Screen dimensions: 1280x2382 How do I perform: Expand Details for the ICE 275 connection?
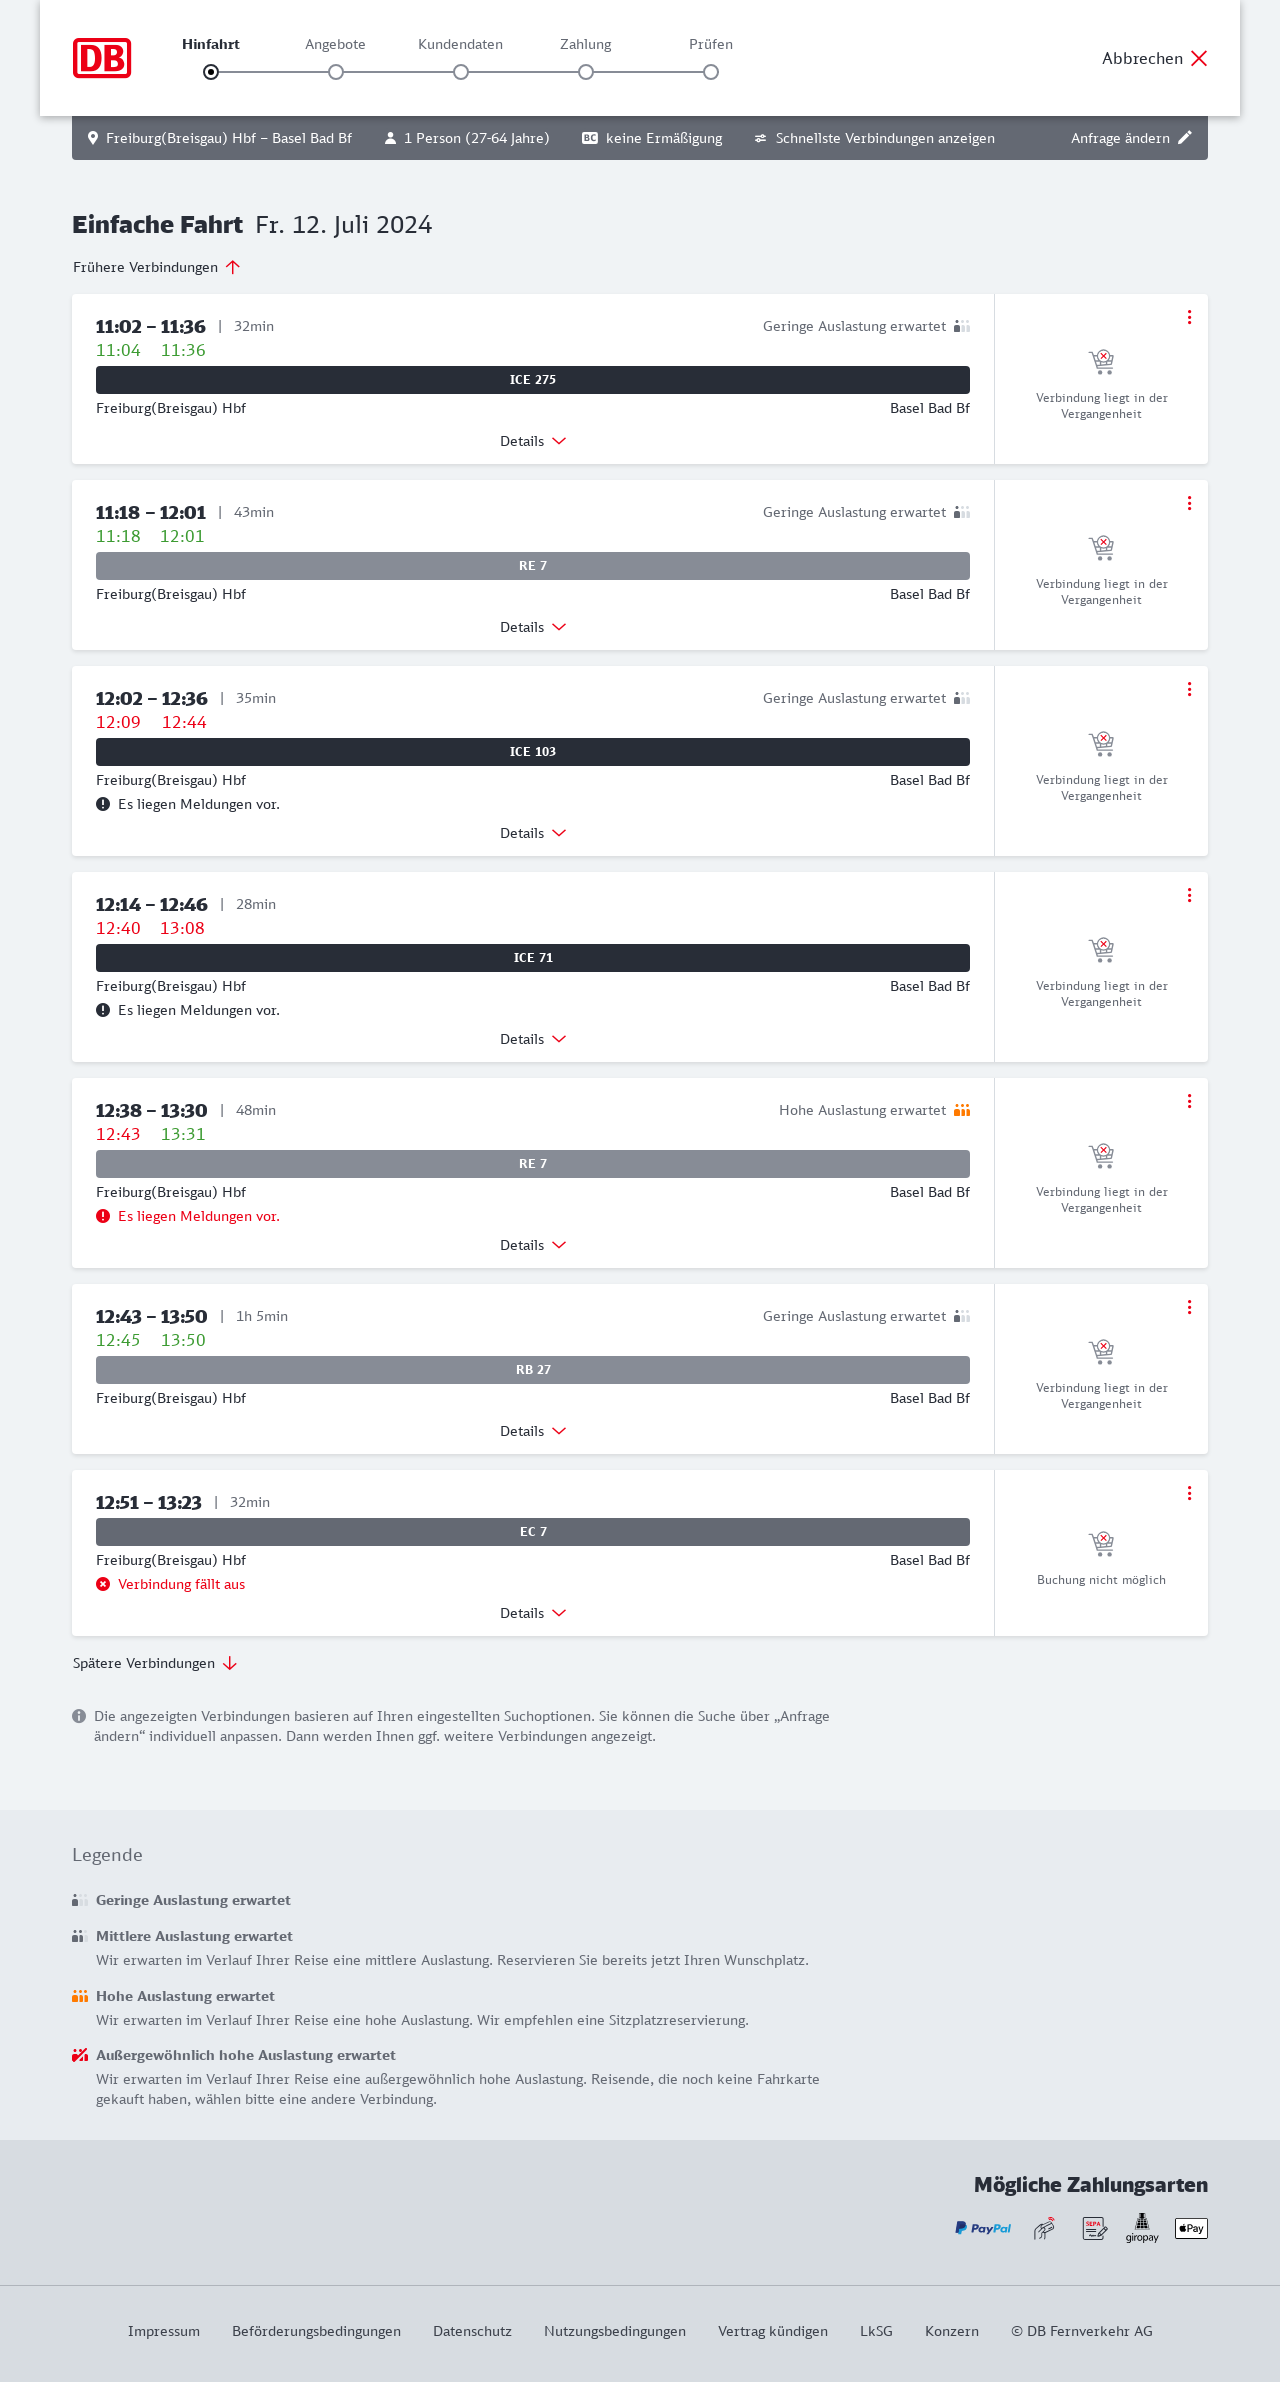pyautogui.click(x=533, y=441)
